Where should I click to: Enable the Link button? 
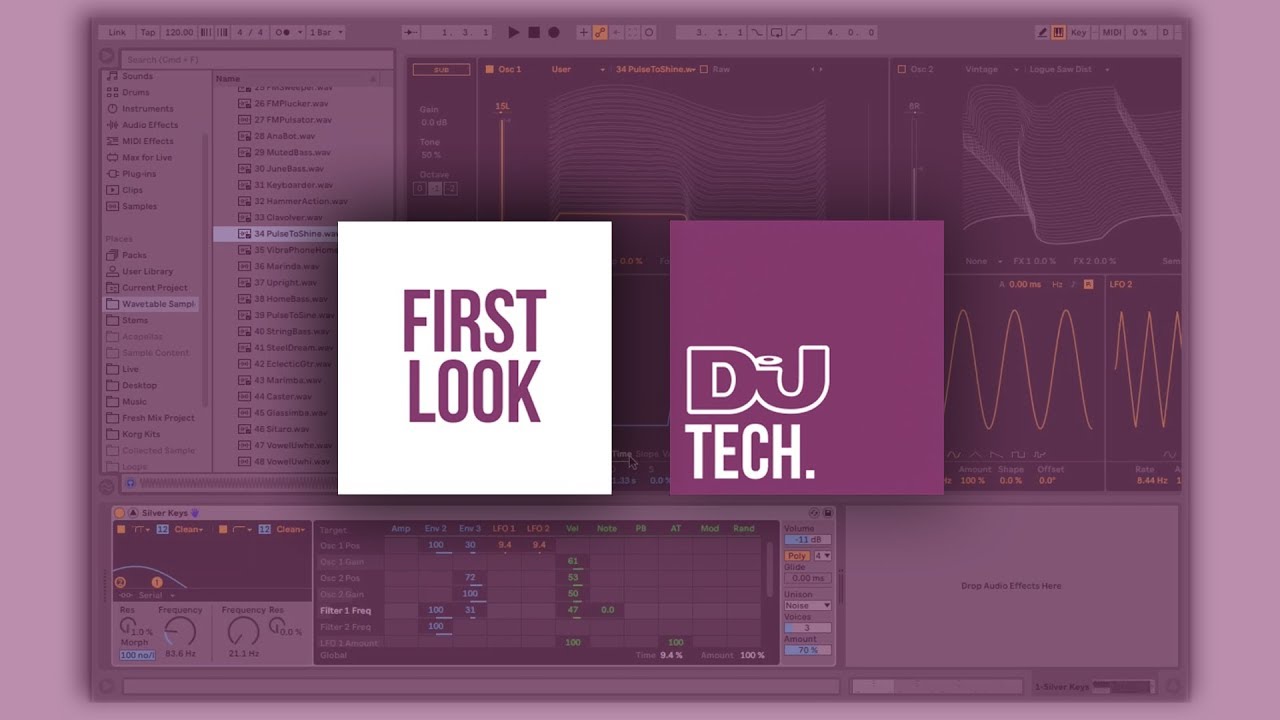[117, 32]
